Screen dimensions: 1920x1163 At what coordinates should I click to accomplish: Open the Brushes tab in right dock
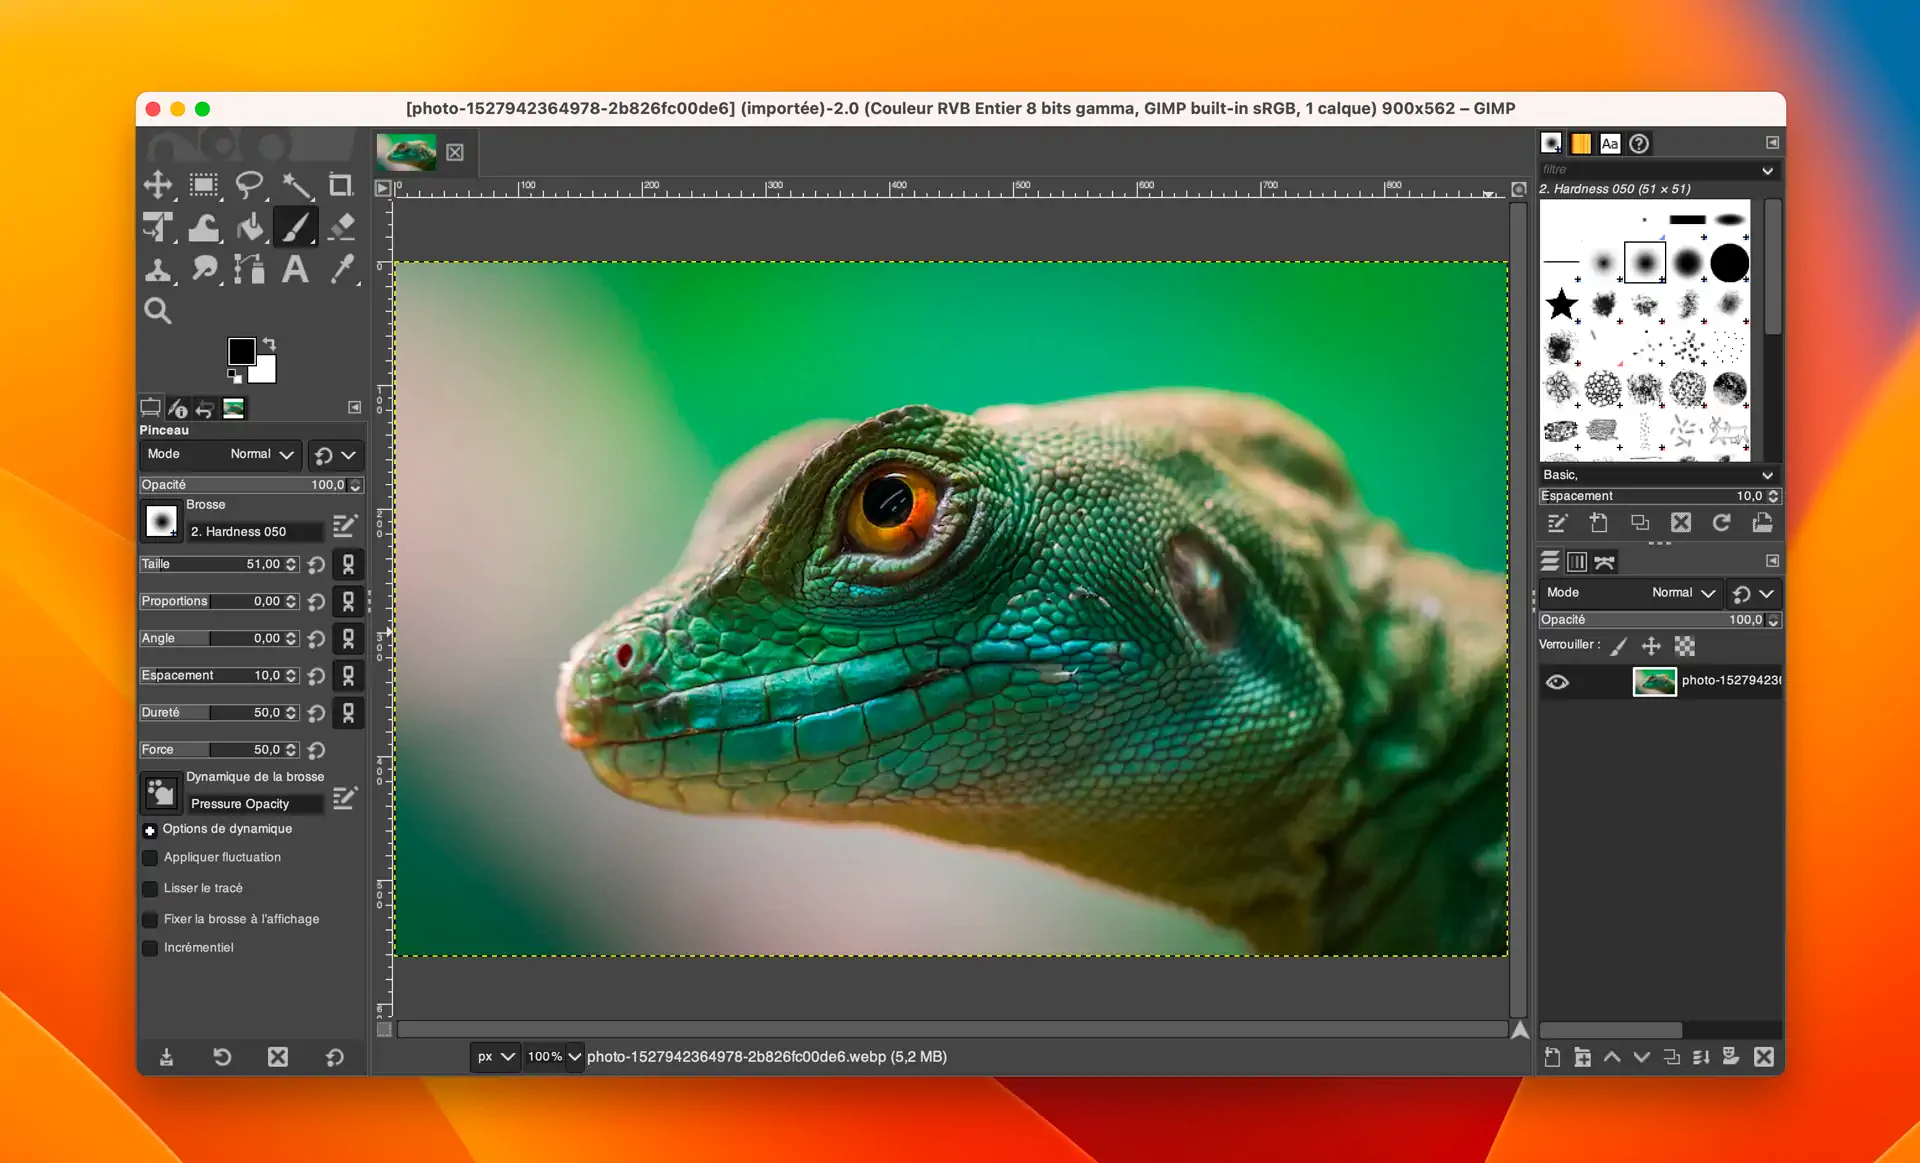coord(1551,143)
